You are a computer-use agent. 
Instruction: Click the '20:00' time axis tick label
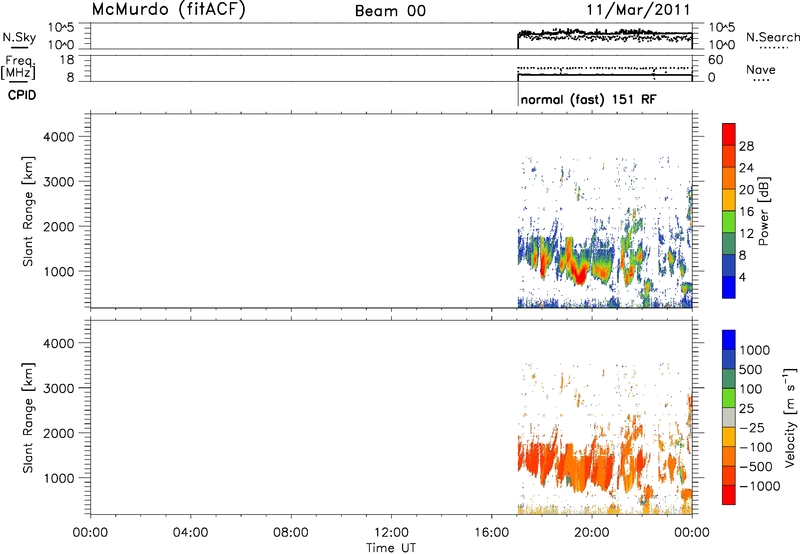pyautogui.click(x=592, y=533)
